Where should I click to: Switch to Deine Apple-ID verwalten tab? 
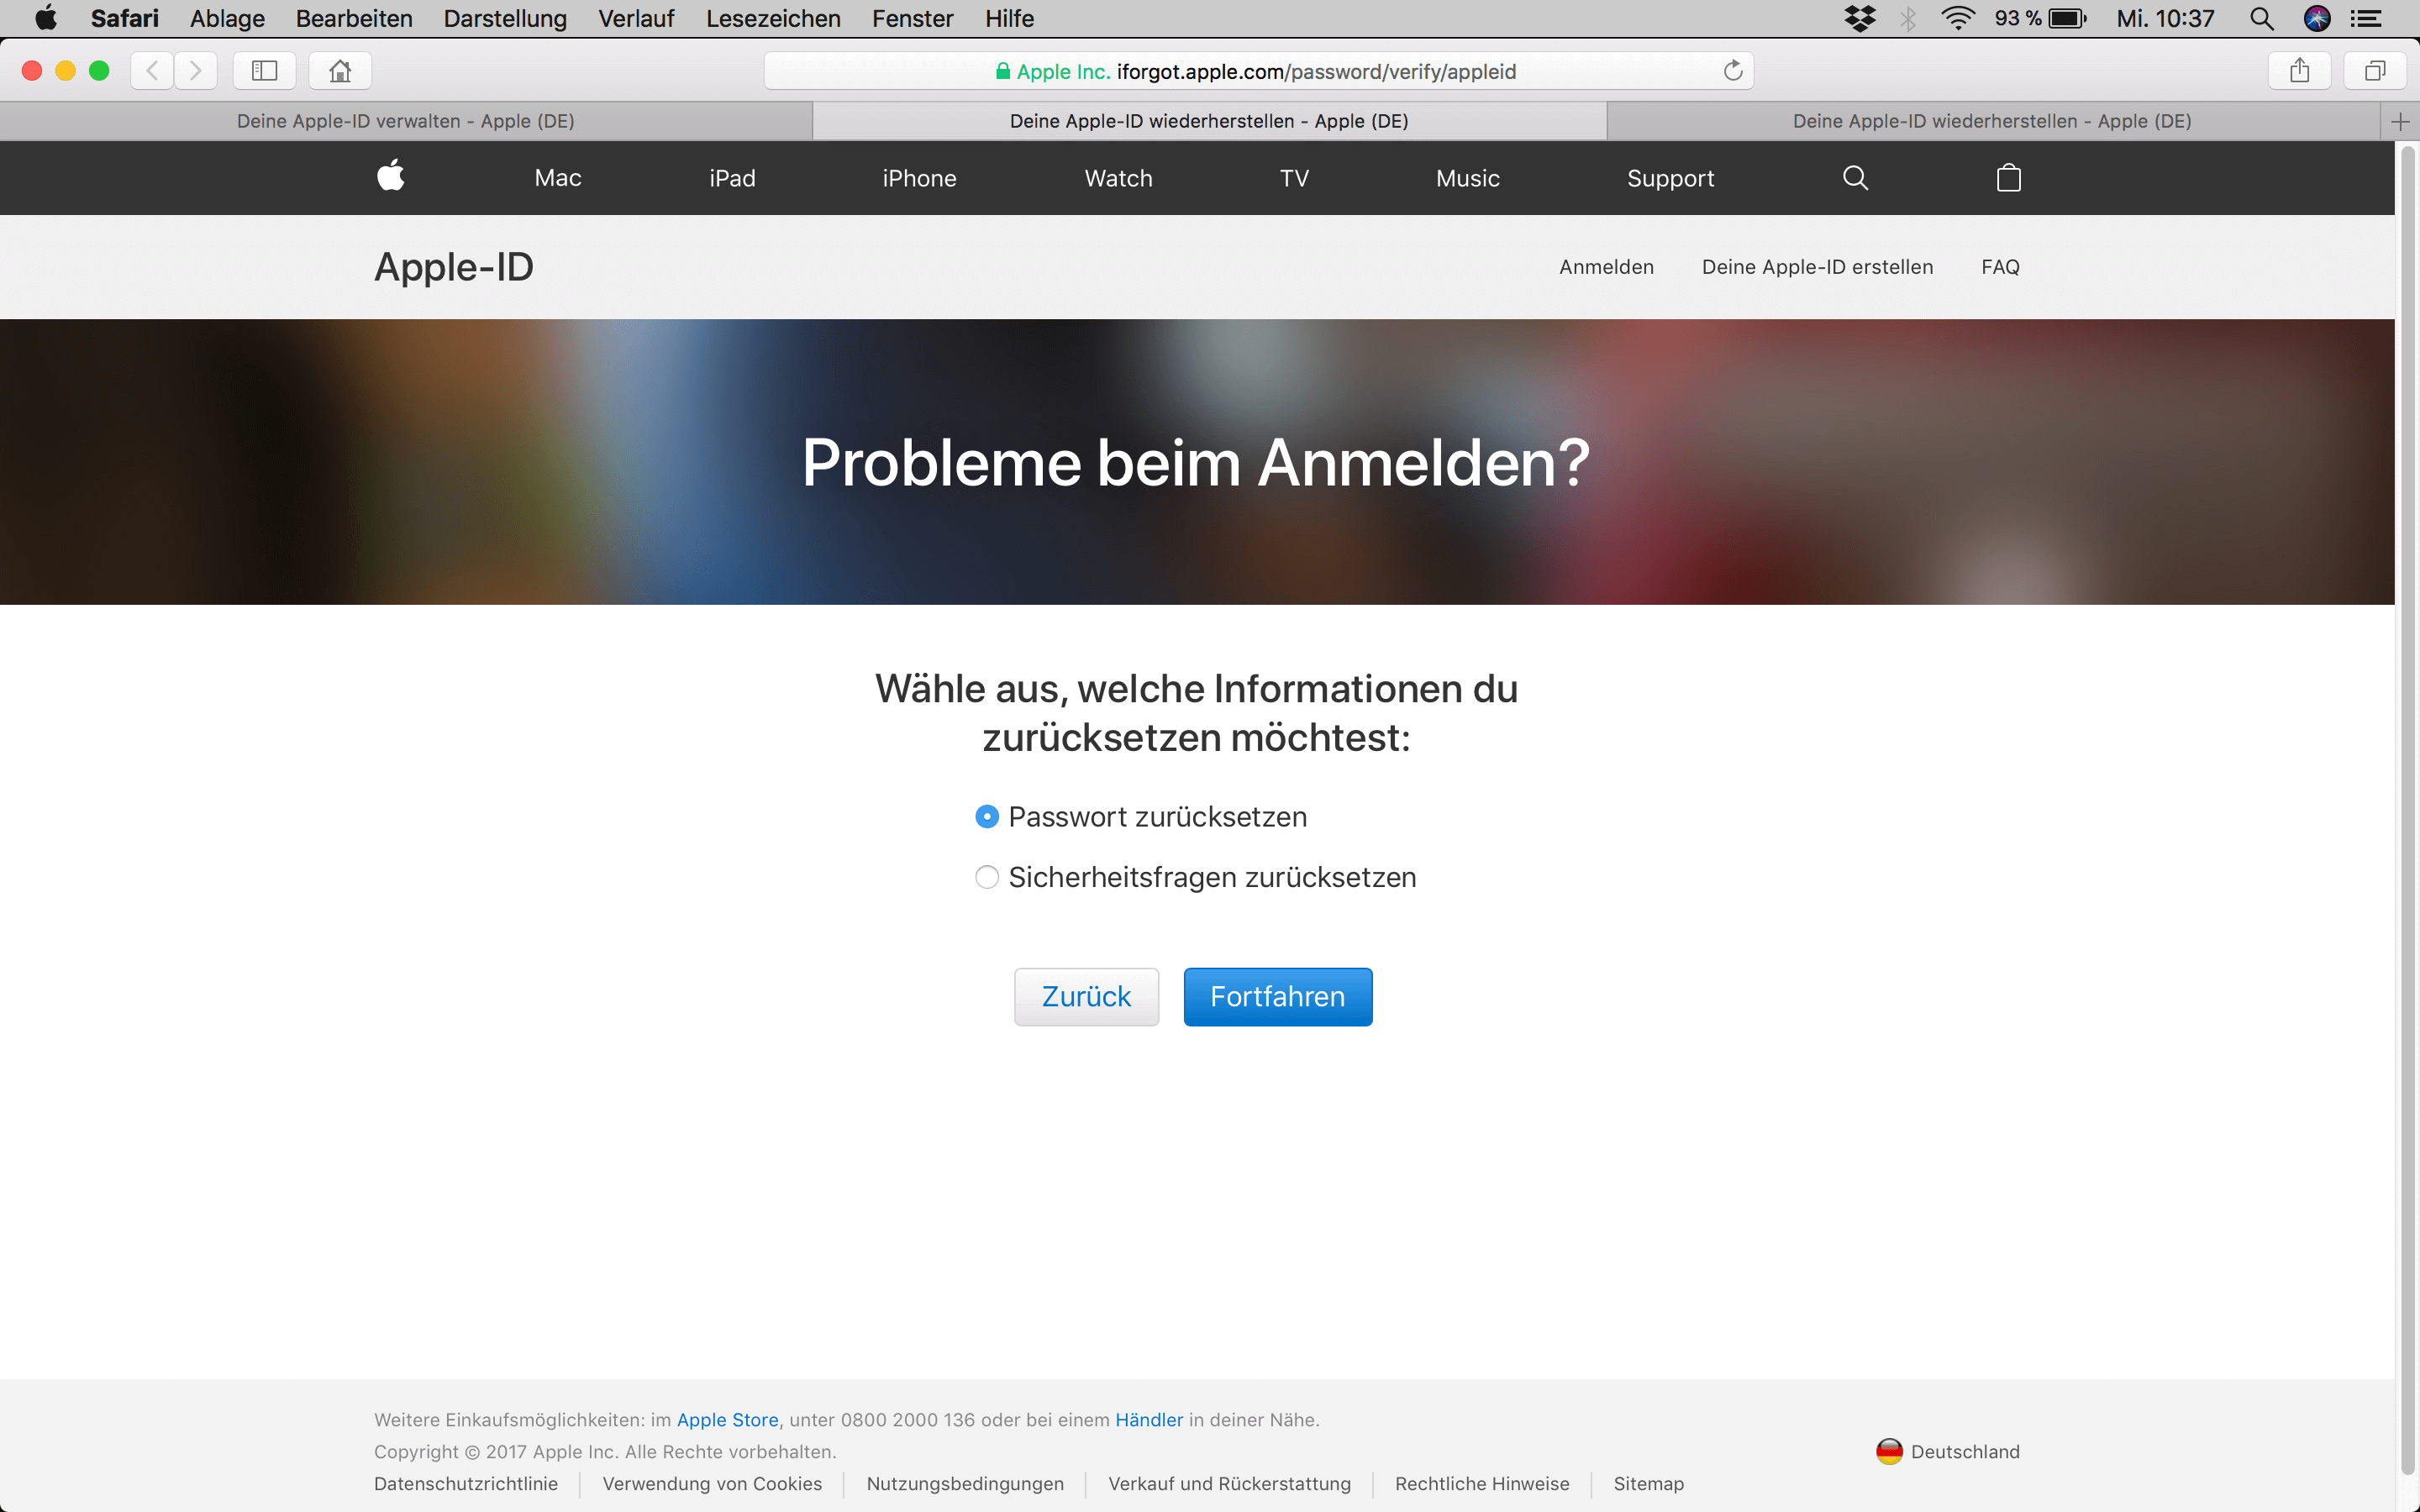pos(405,121)
